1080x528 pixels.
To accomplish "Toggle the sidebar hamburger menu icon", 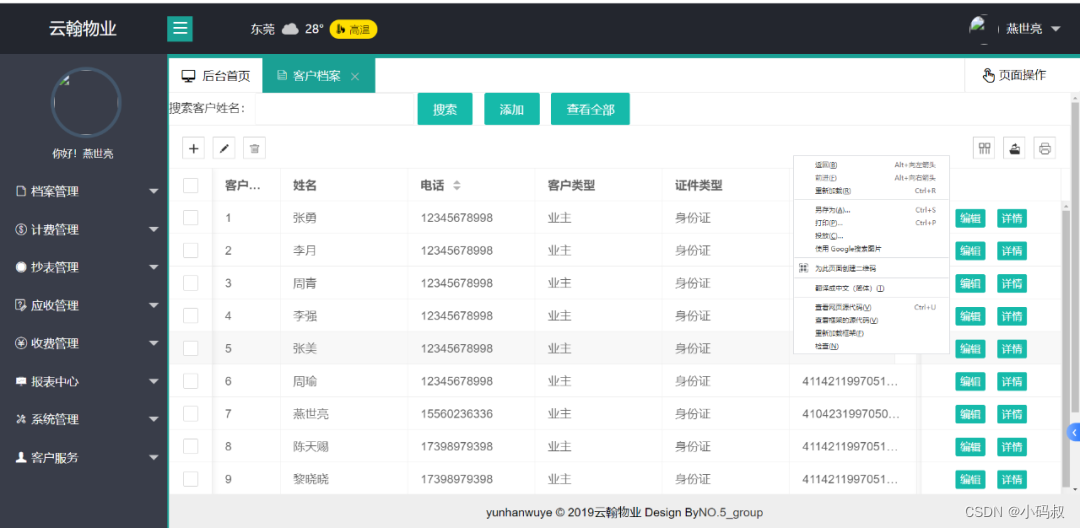I will click(x=180, y=29).
